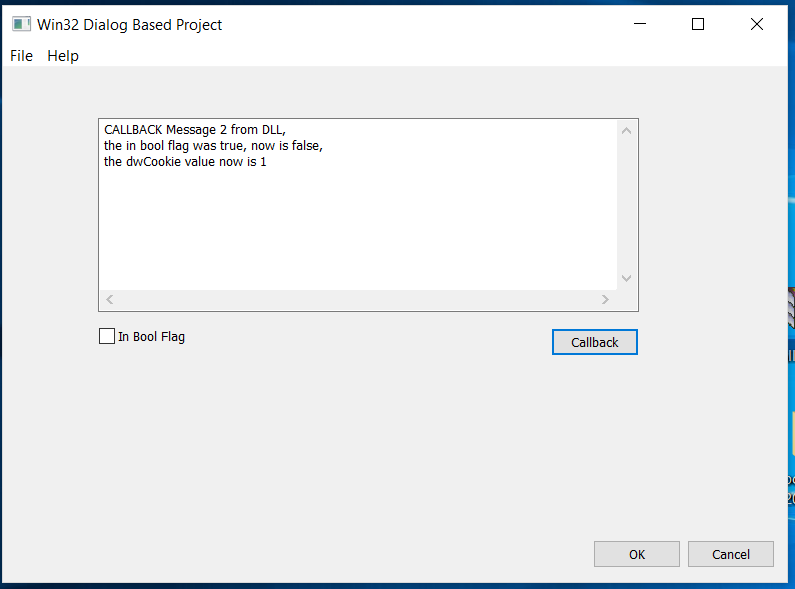
Task: Click the vertical scrollbar track of message box
Action: coord(627,205)
